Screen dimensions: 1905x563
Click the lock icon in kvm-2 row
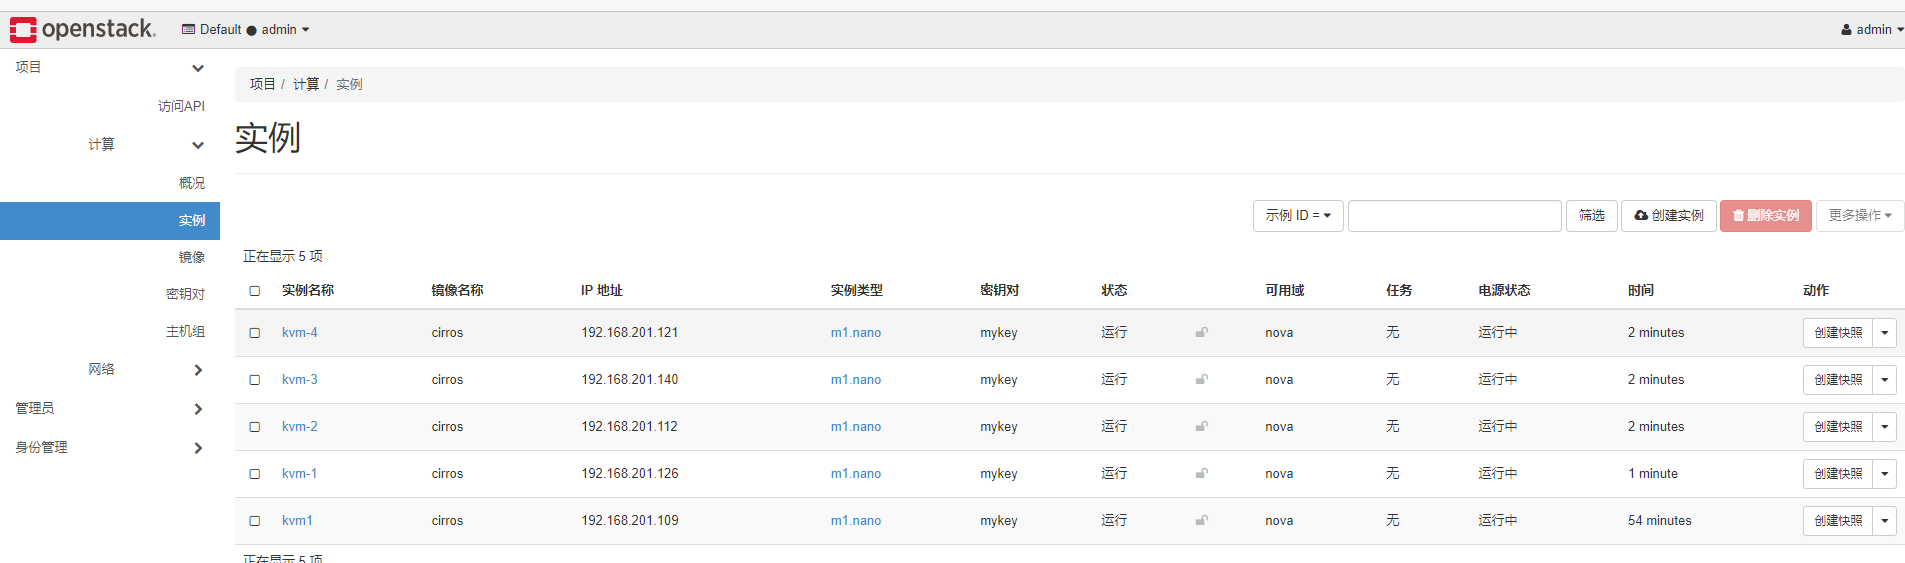click(x=1201, y=427)
